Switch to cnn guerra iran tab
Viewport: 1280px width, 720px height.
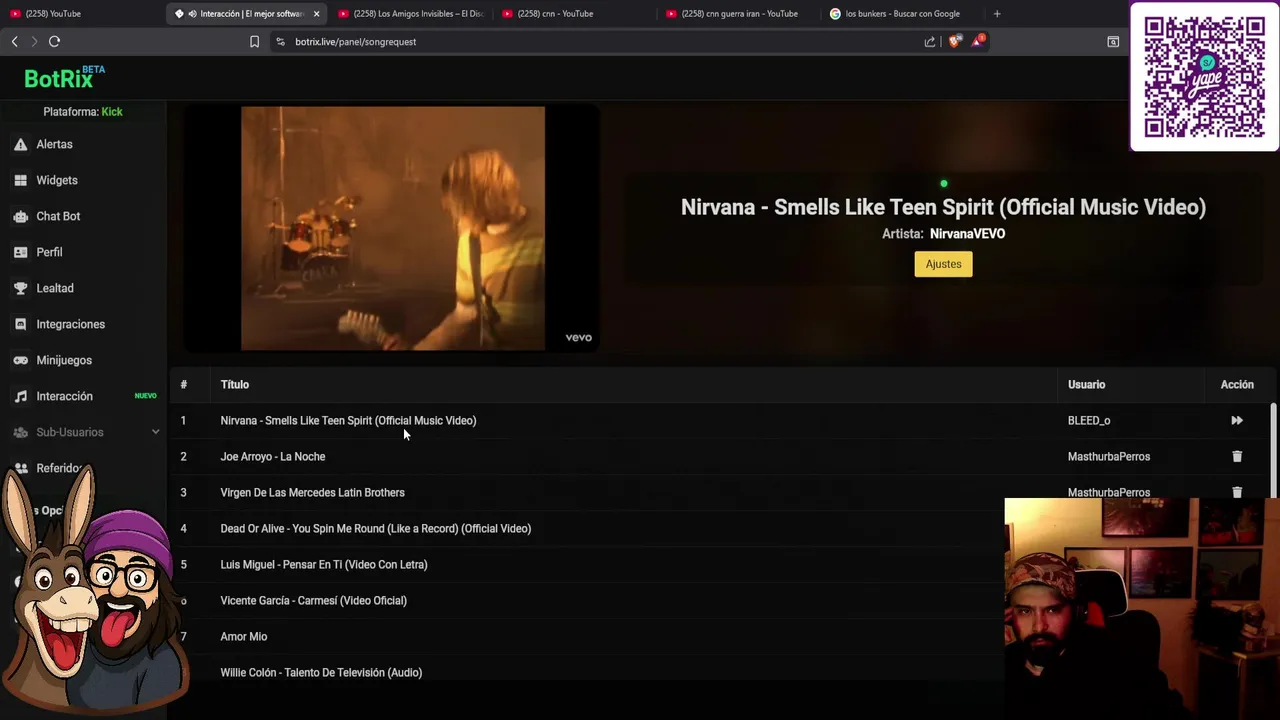[x=739, y=14]
